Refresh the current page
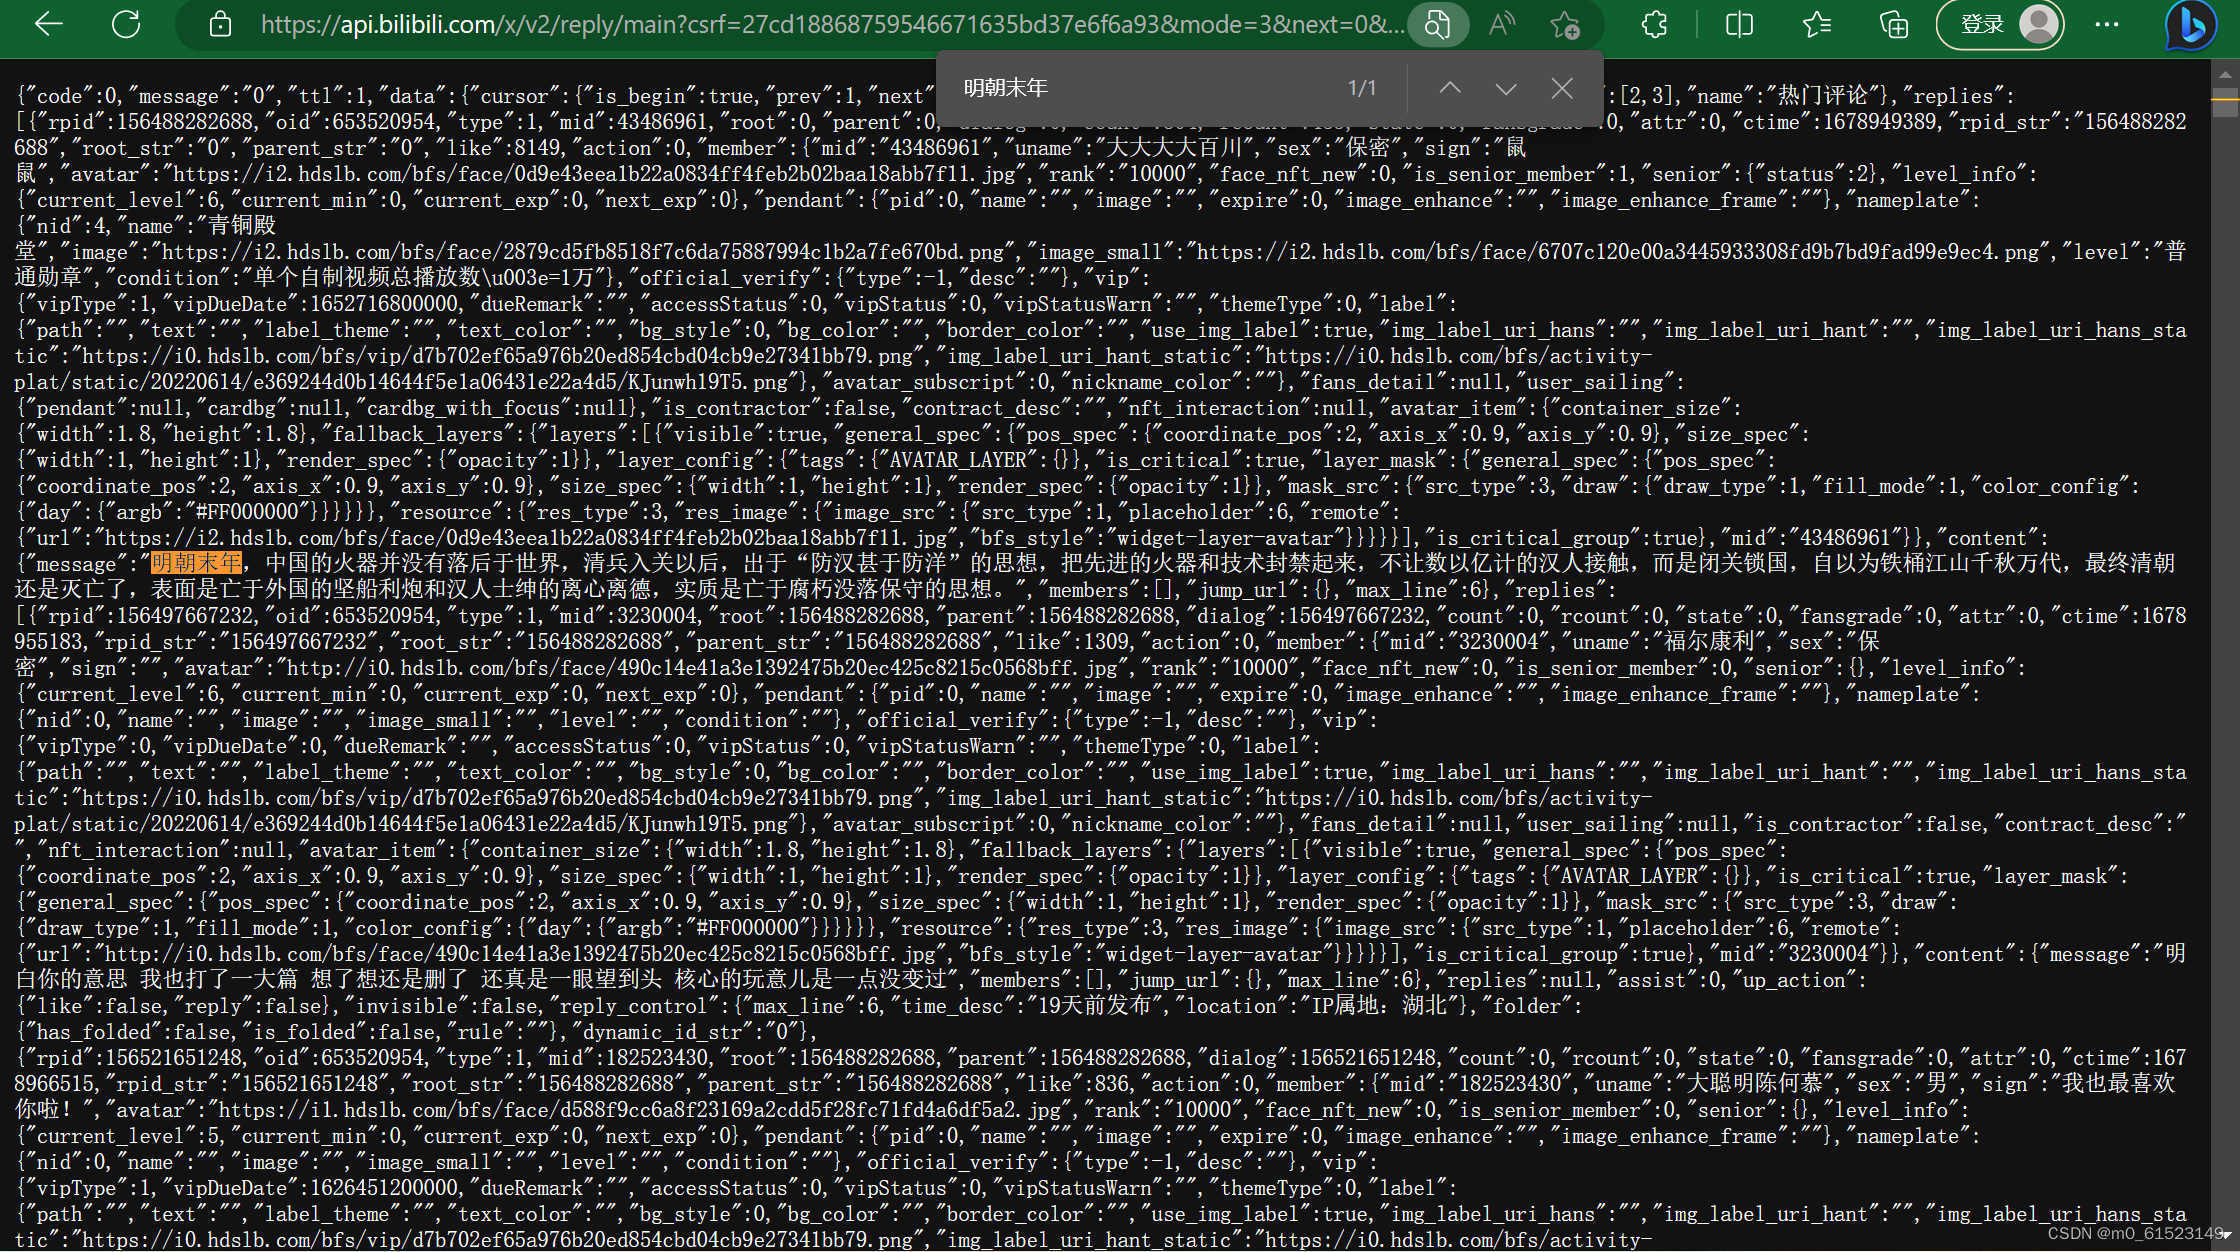Screen dimensions: 2240x1252 126,25
